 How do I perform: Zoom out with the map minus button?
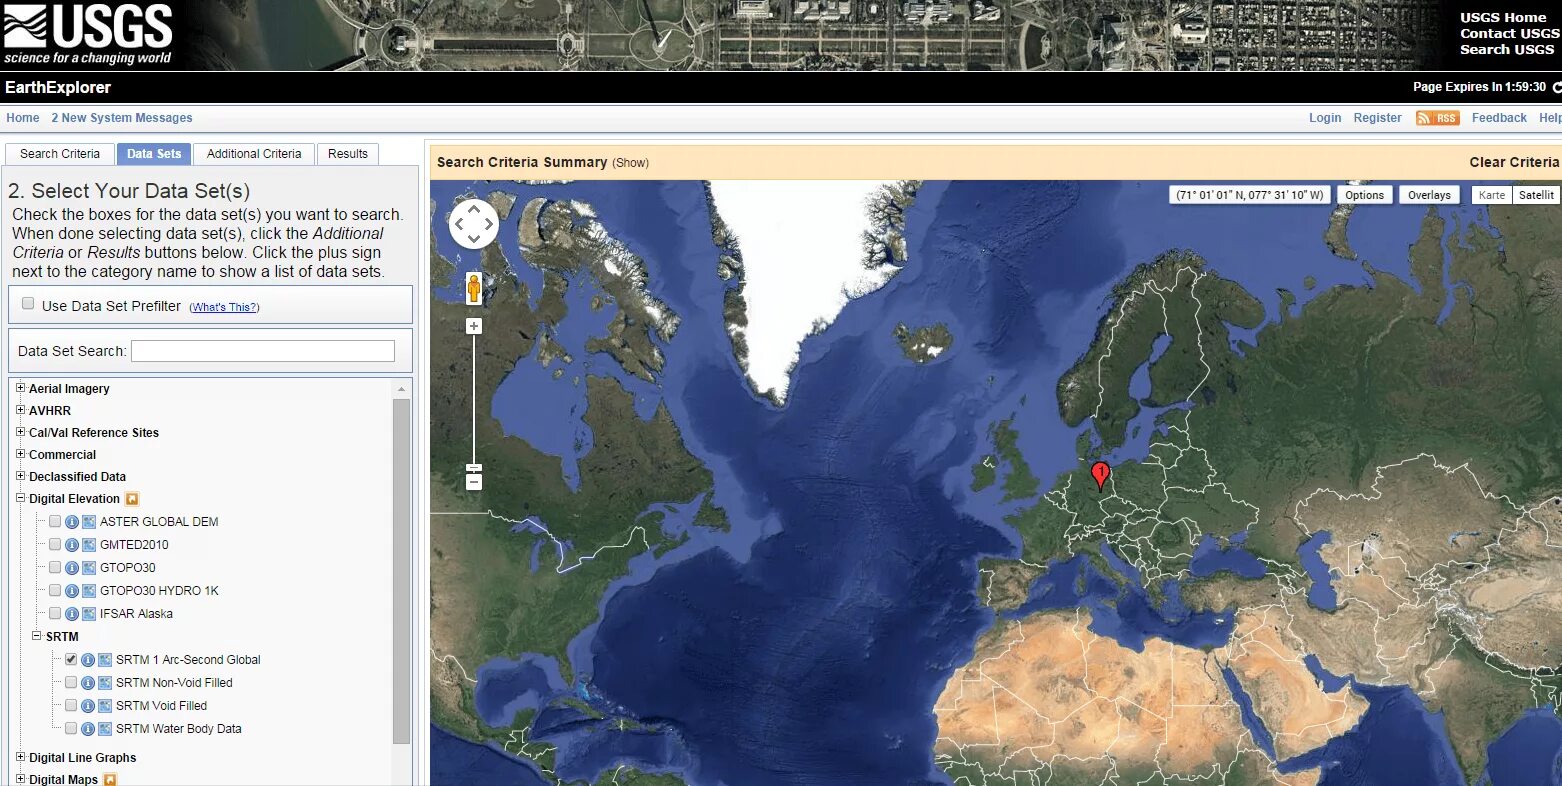point(474,482)
